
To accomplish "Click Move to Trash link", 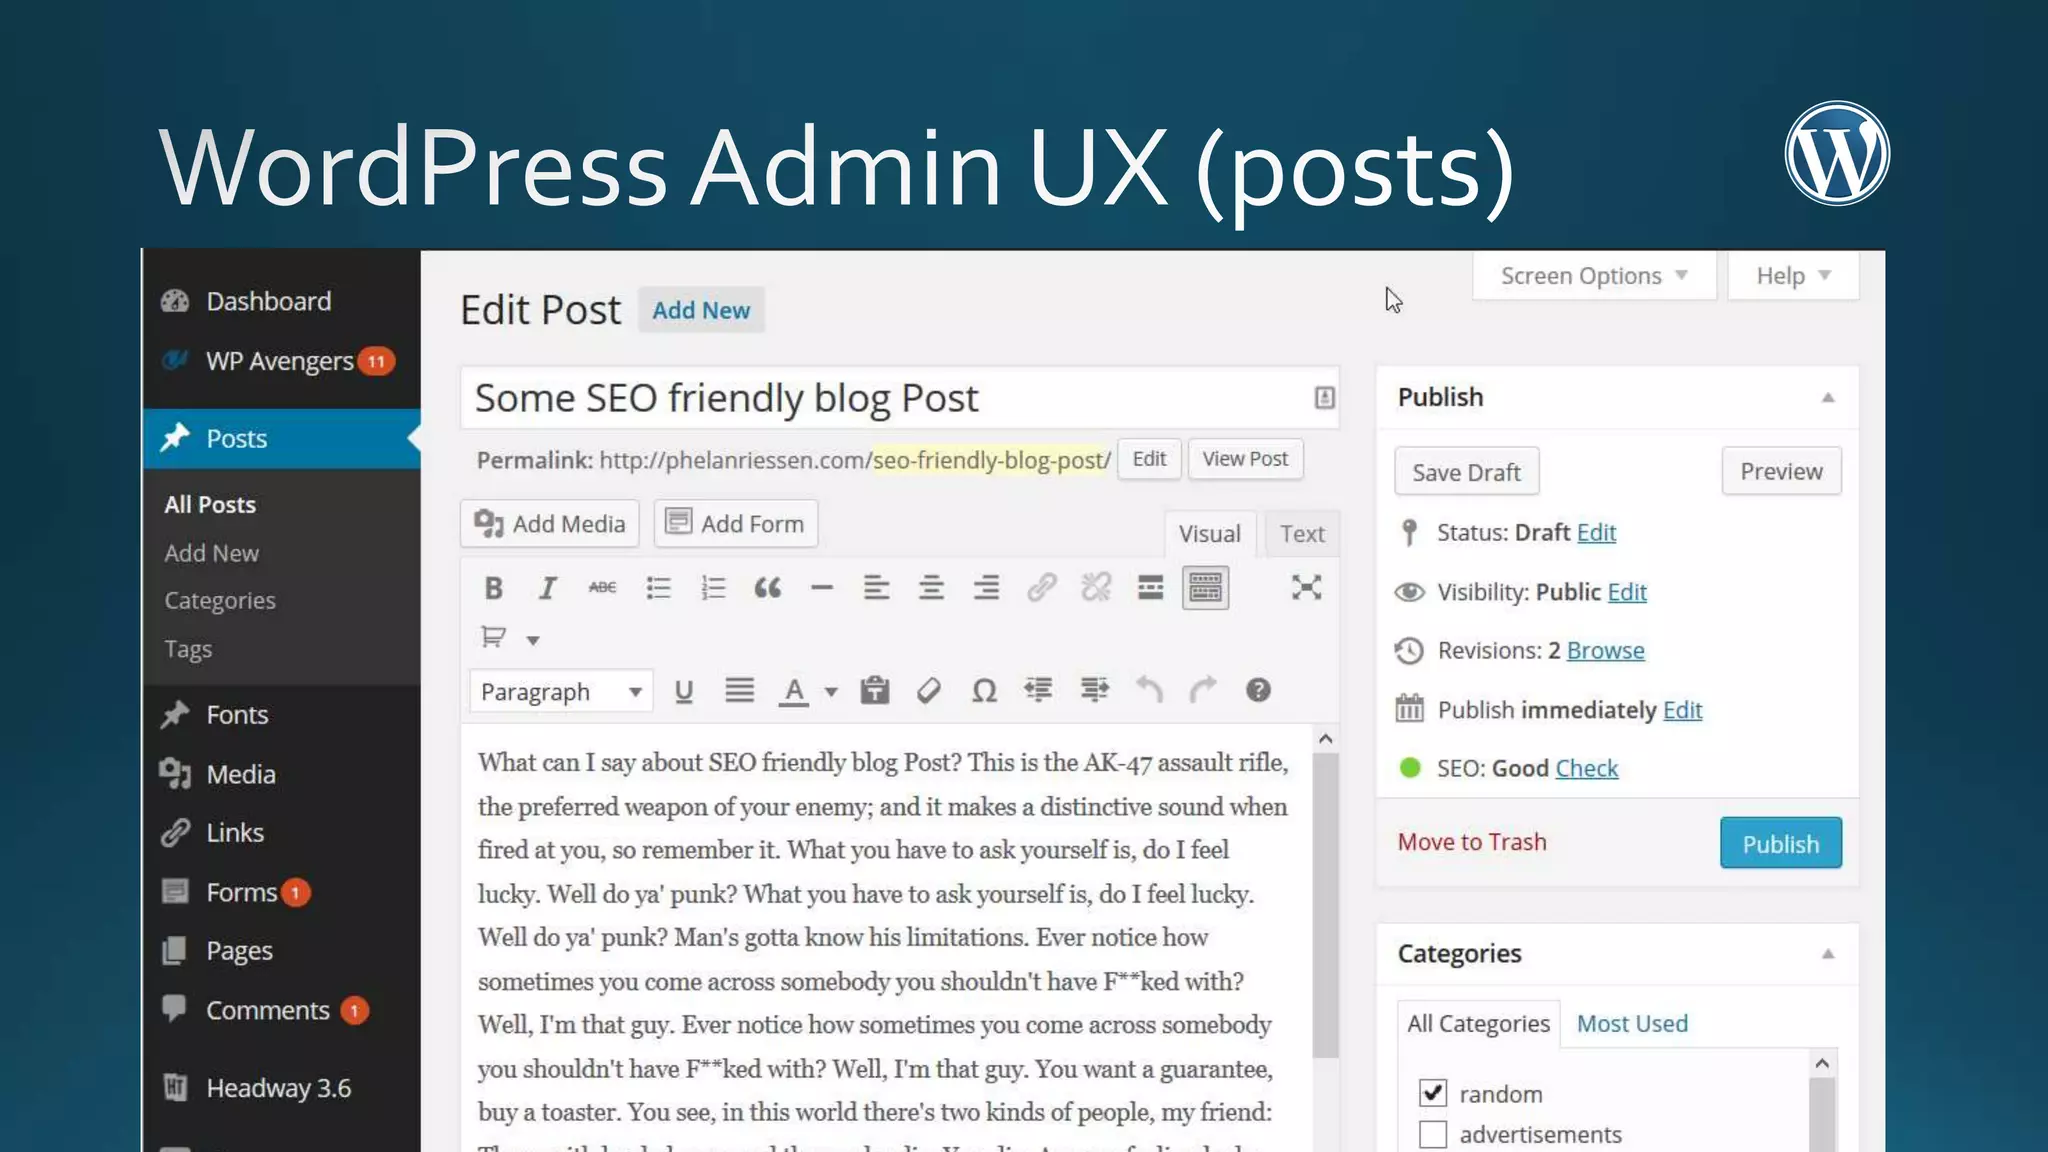I will [x=1471, y=842].
